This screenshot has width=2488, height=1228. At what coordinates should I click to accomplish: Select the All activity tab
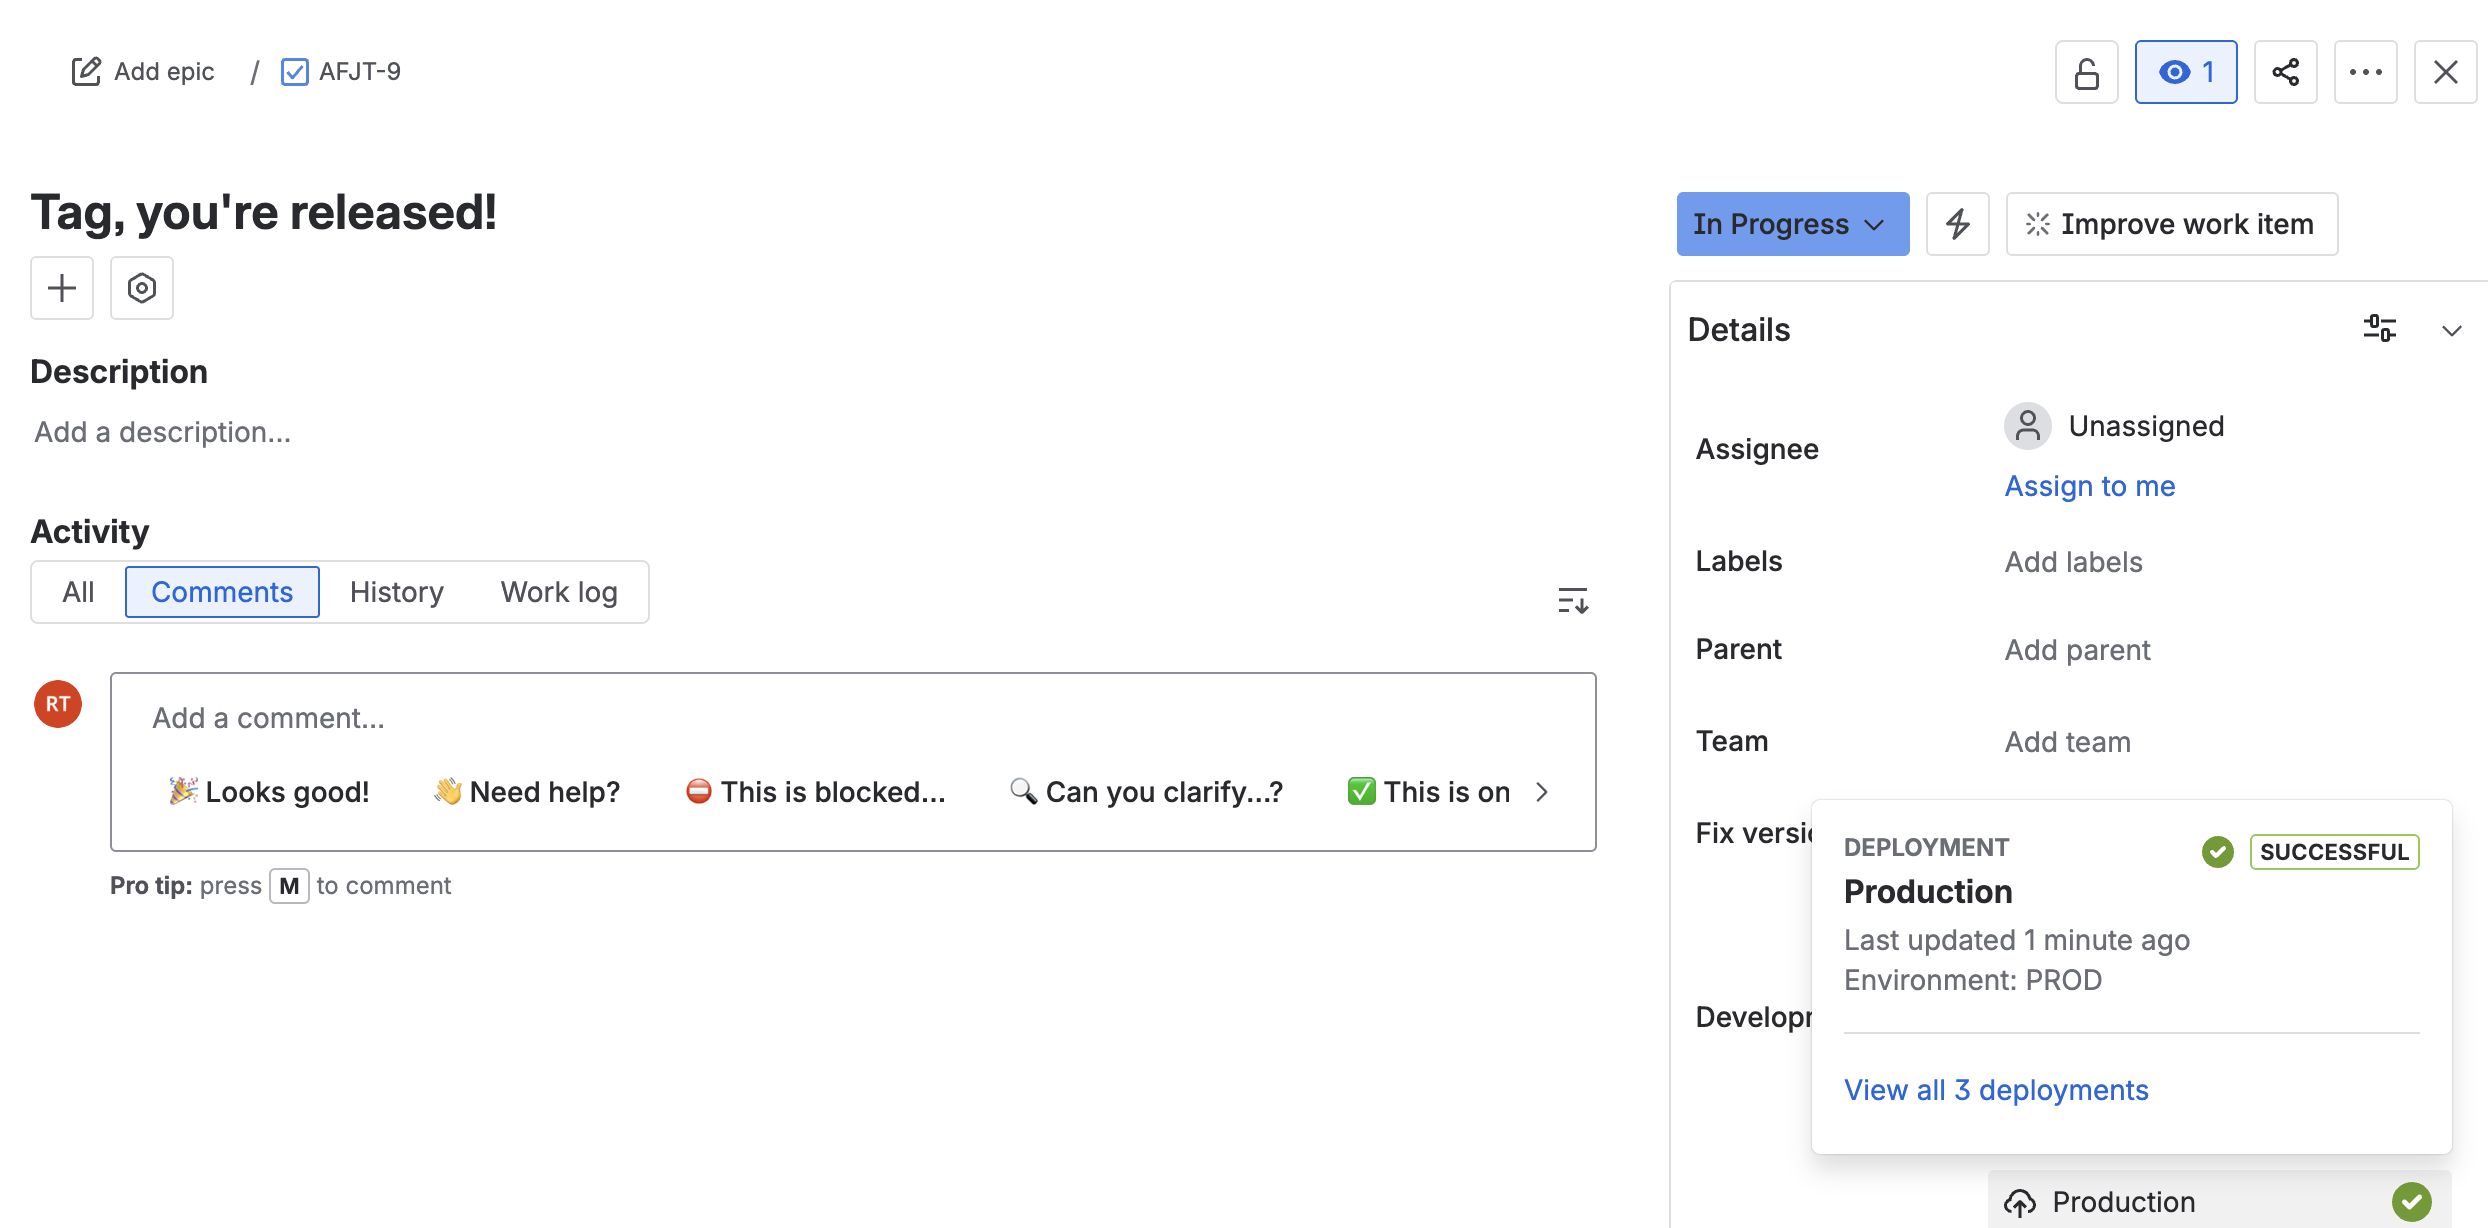click(78, 592)
